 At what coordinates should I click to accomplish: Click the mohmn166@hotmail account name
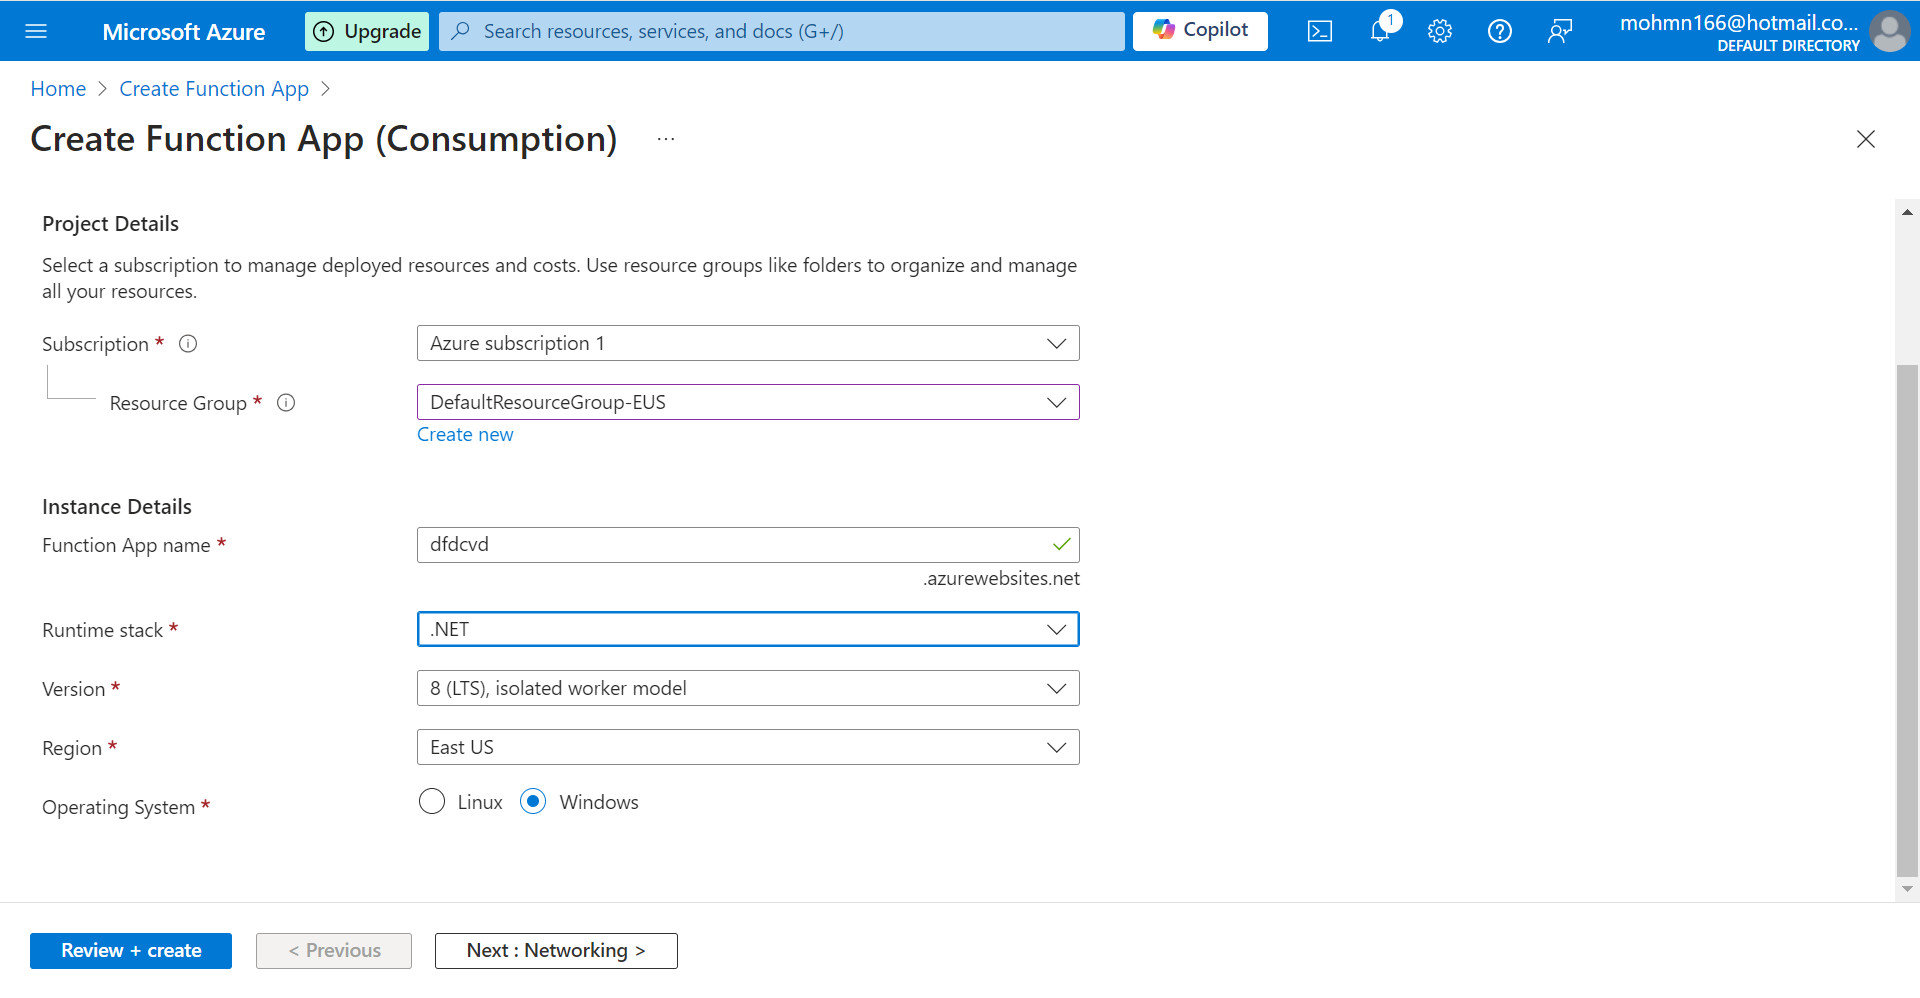pyautogui.click(x=1739, y=23)
